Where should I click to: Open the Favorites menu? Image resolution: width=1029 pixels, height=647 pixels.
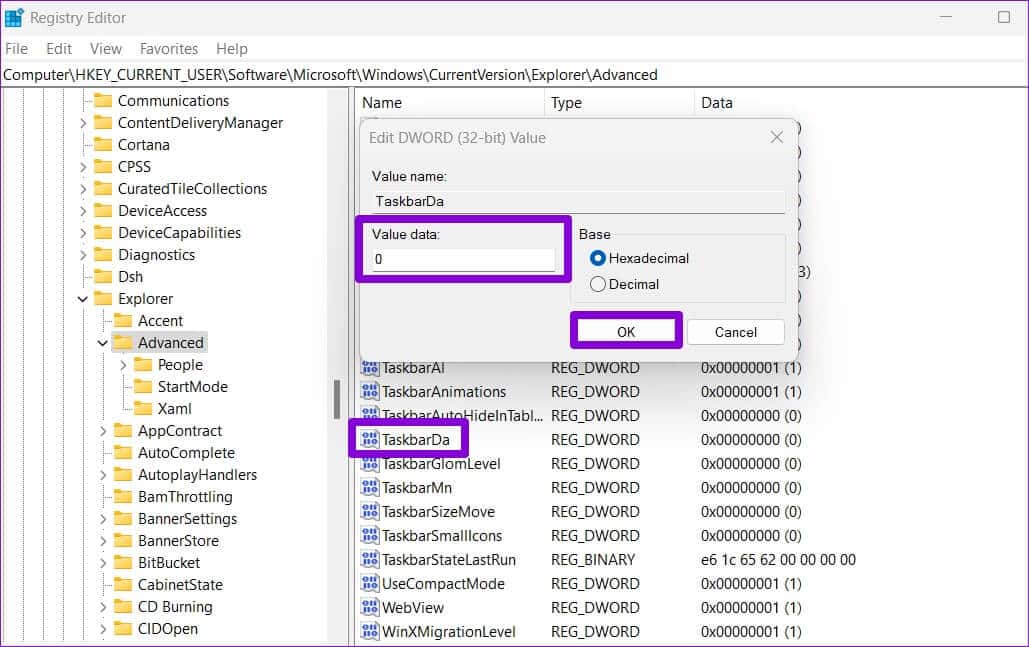[x=169, y=49]
